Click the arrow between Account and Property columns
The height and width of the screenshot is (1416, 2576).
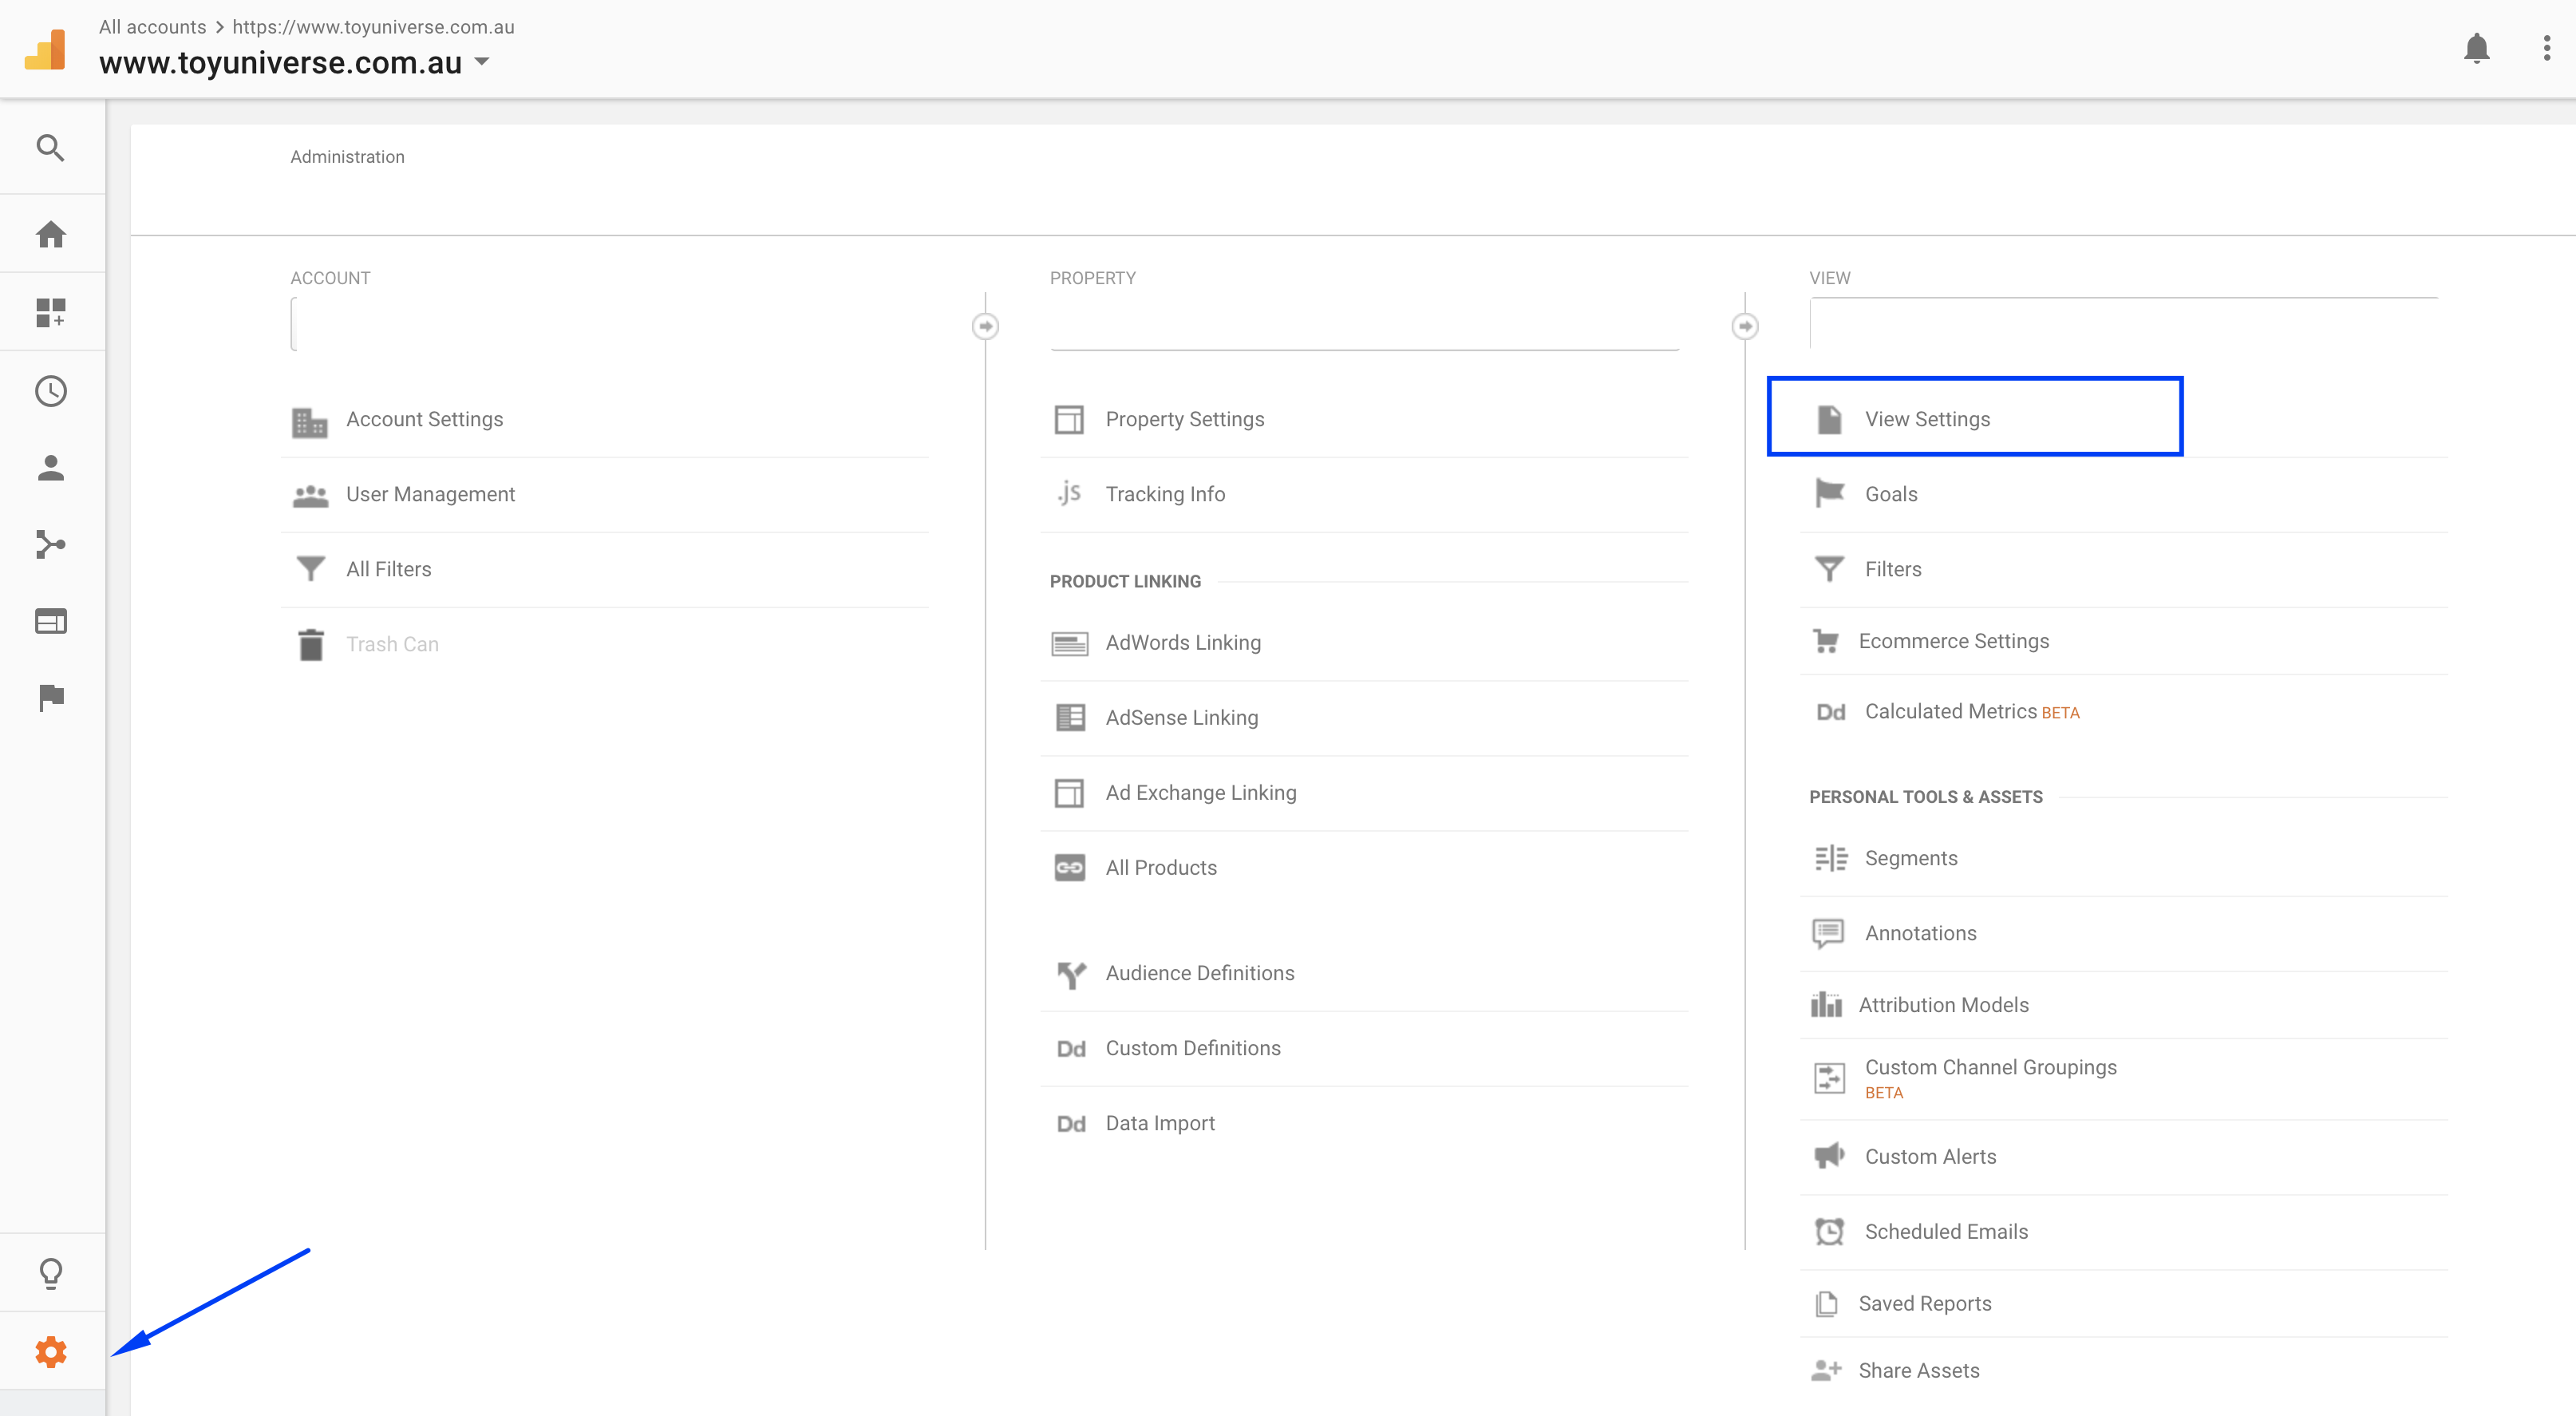(x=985, y=324)
